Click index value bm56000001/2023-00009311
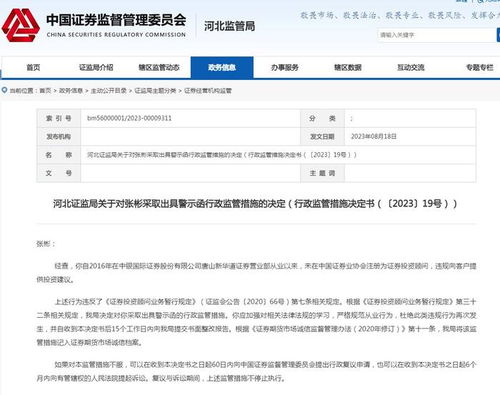Image resolution: width=500 pixels, height=395 pixels. 129,118
